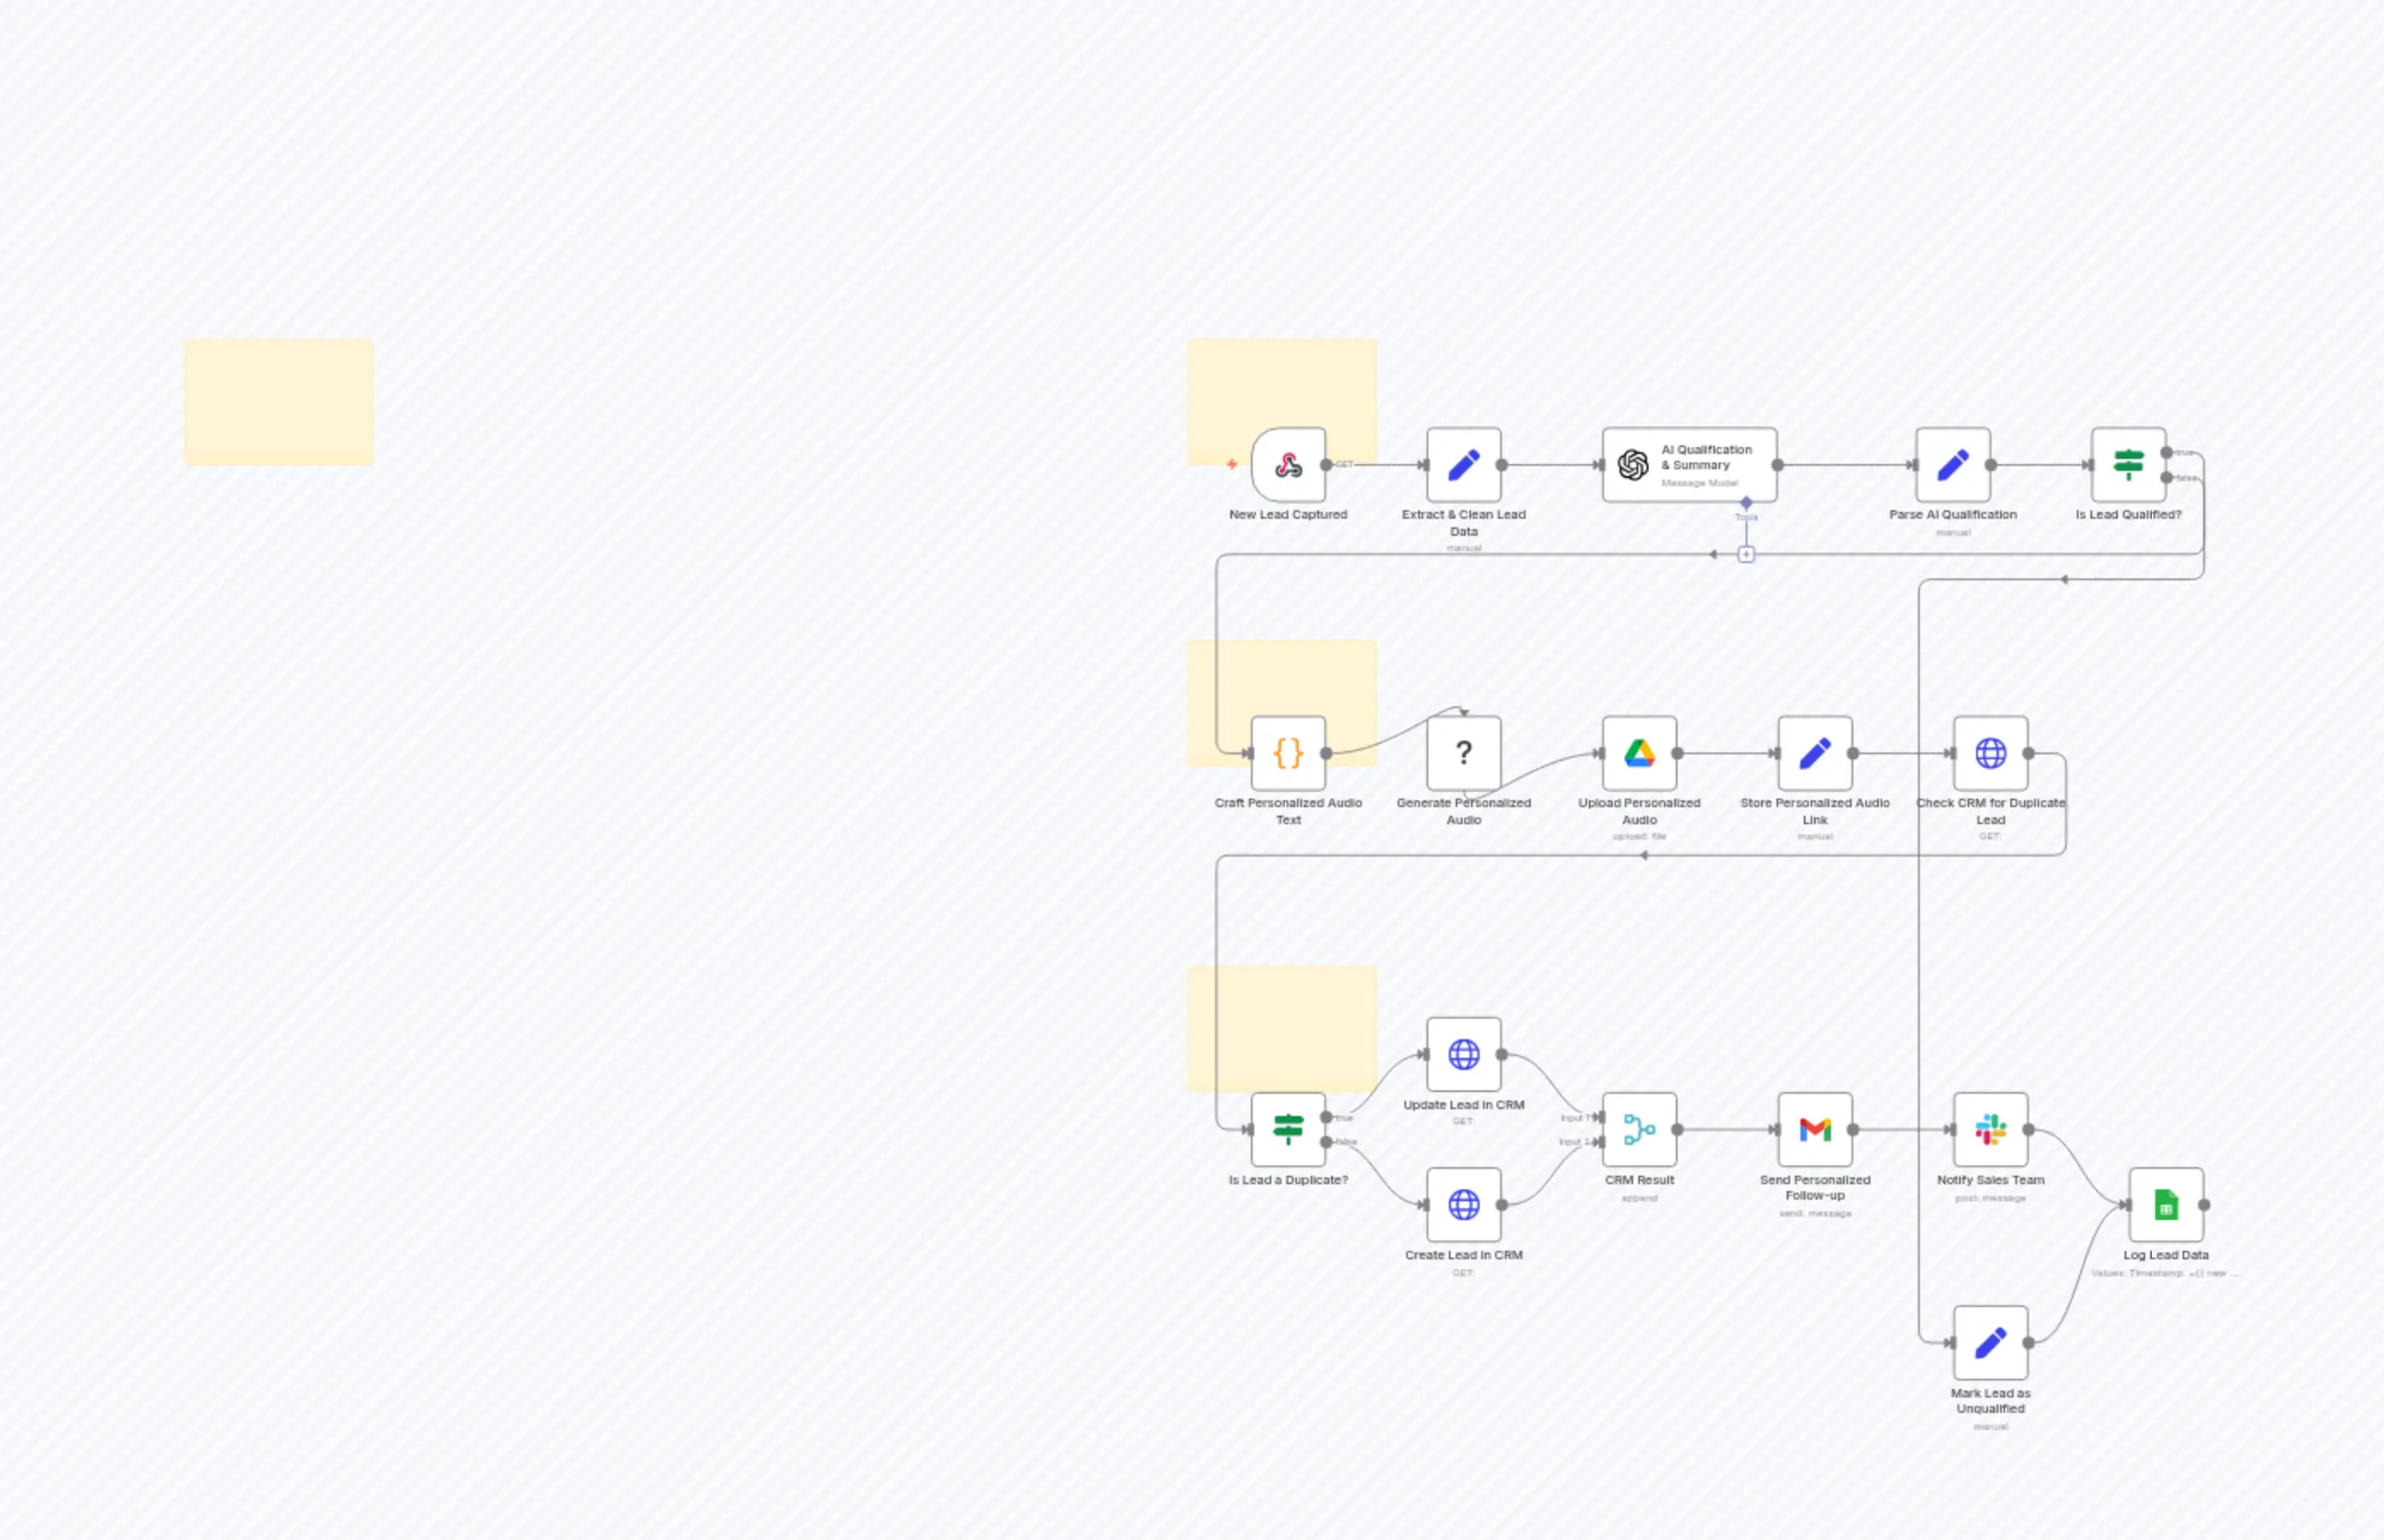The height and width of the screenshot is (1540, 2384).
Task: Select the Is Lead a Duplicate? switch node
Action: pos(1288,1130)
